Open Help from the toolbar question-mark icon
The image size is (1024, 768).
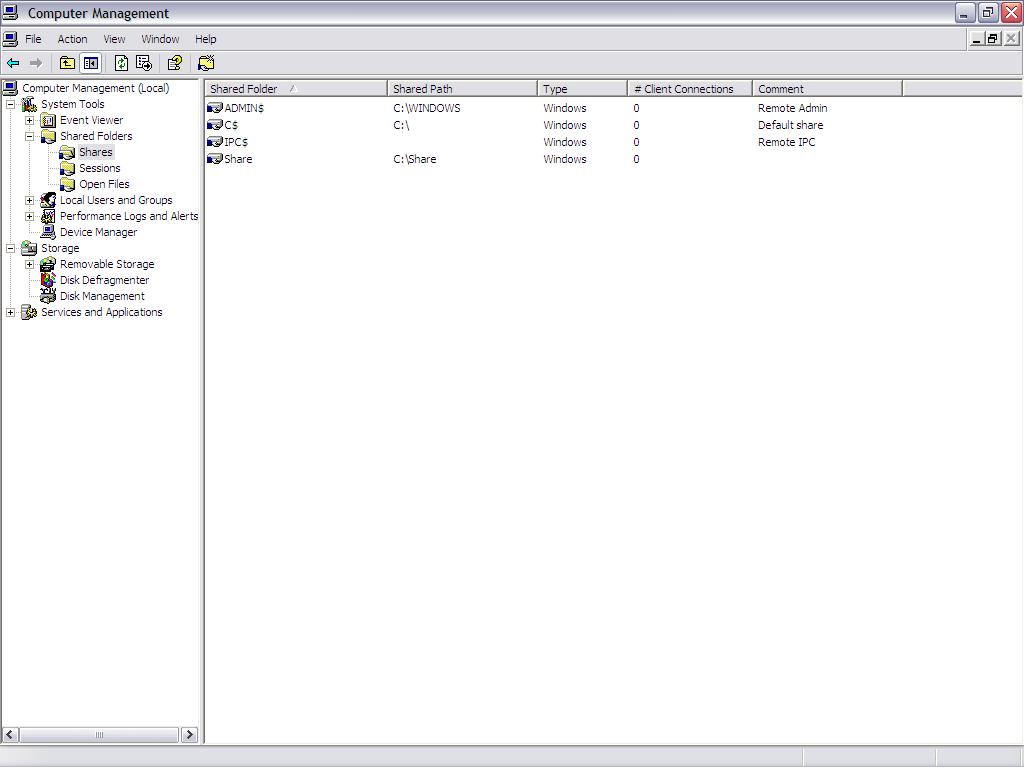(174, 63)
